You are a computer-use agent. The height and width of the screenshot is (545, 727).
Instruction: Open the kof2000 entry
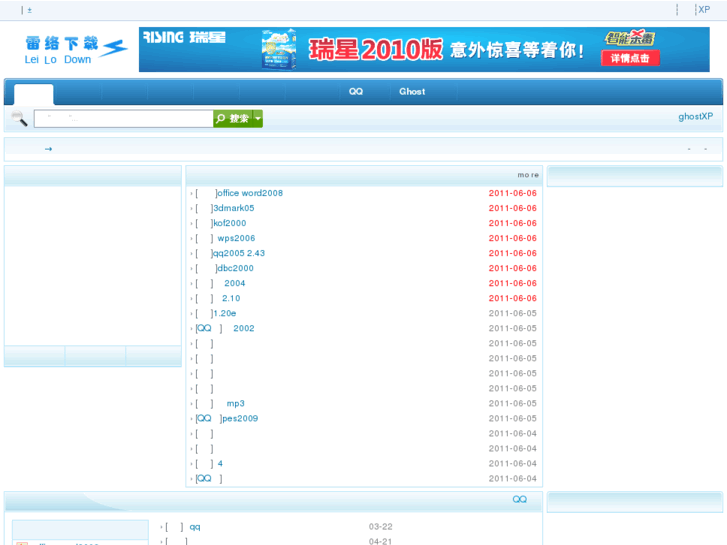(230, 223)
